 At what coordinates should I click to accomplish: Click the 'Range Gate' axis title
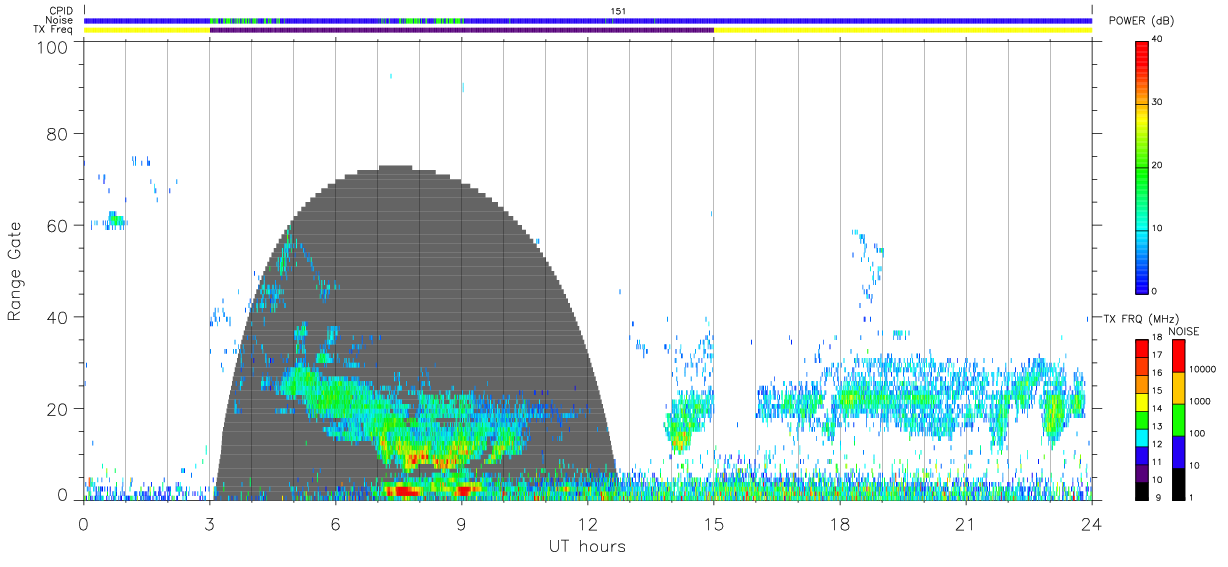coord(15,271)
